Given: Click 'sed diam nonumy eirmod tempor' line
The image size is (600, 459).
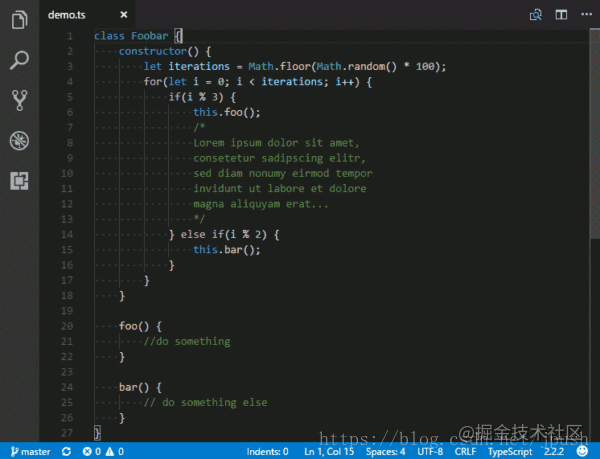Looking at the screenshot, I should [x=282, y=174].
